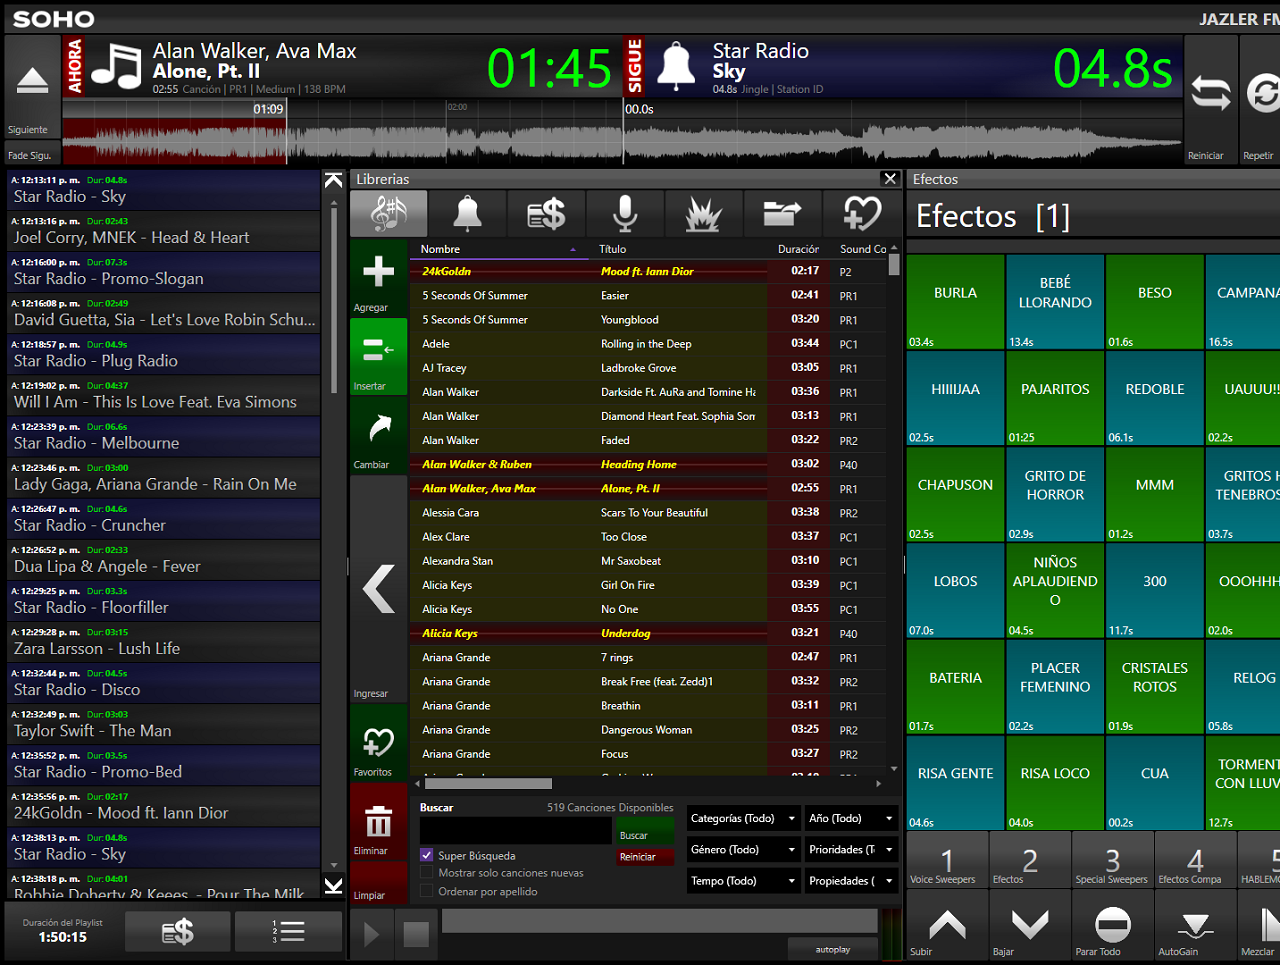The height and width of the screenshot is (965, 1280).
Task: Click the playlist vertical scrollbar
Action: pos(334,300)
